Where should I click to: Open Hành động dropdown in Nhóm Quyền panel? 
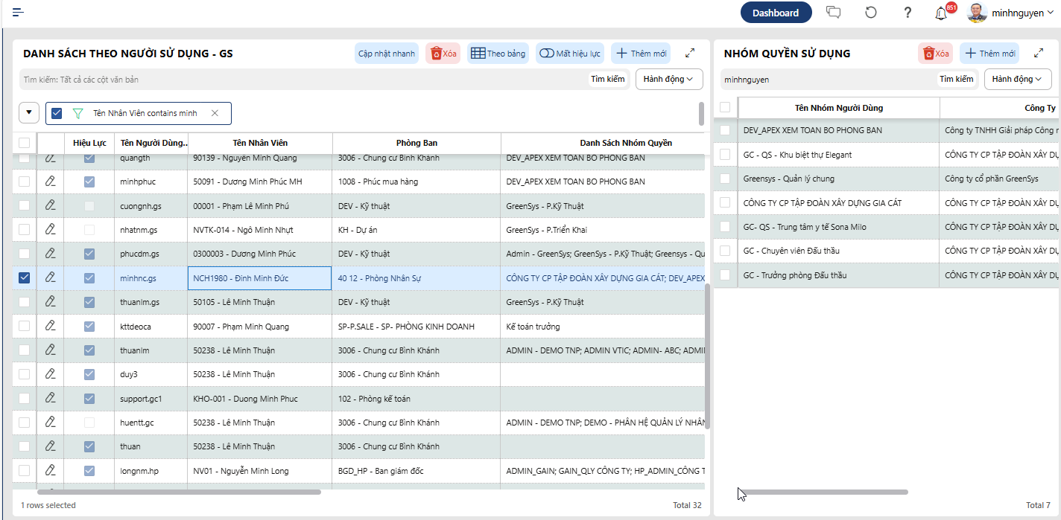(1017, 79)
